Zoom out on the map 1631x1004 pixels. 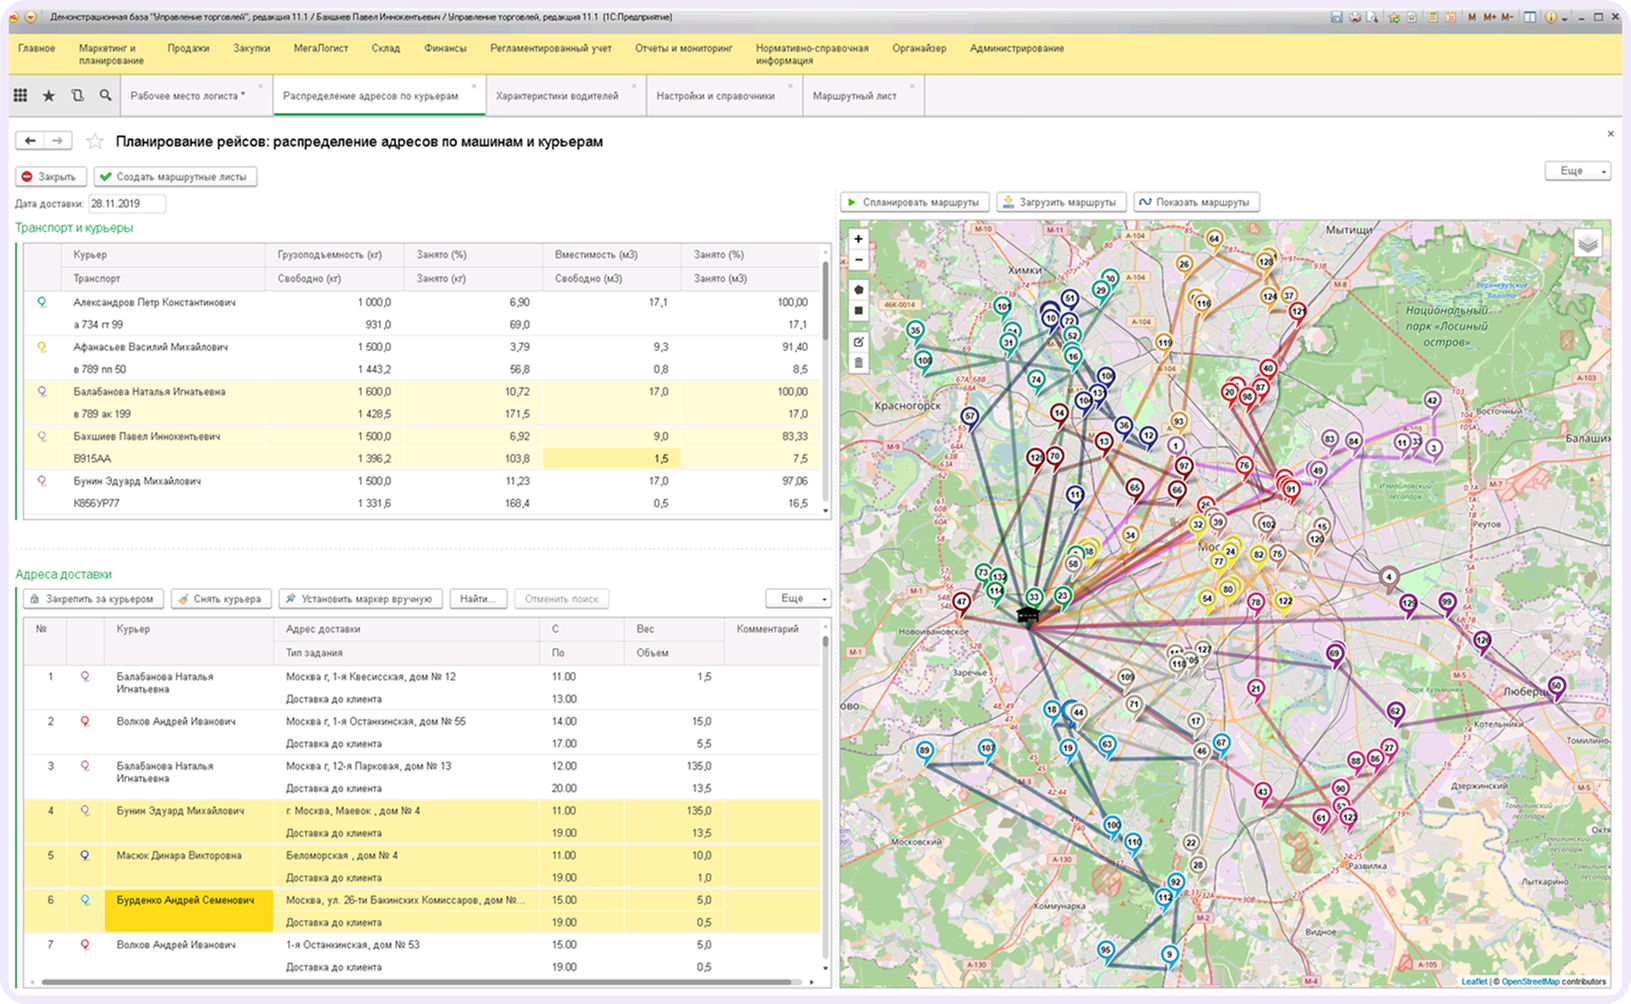[858, 260]
